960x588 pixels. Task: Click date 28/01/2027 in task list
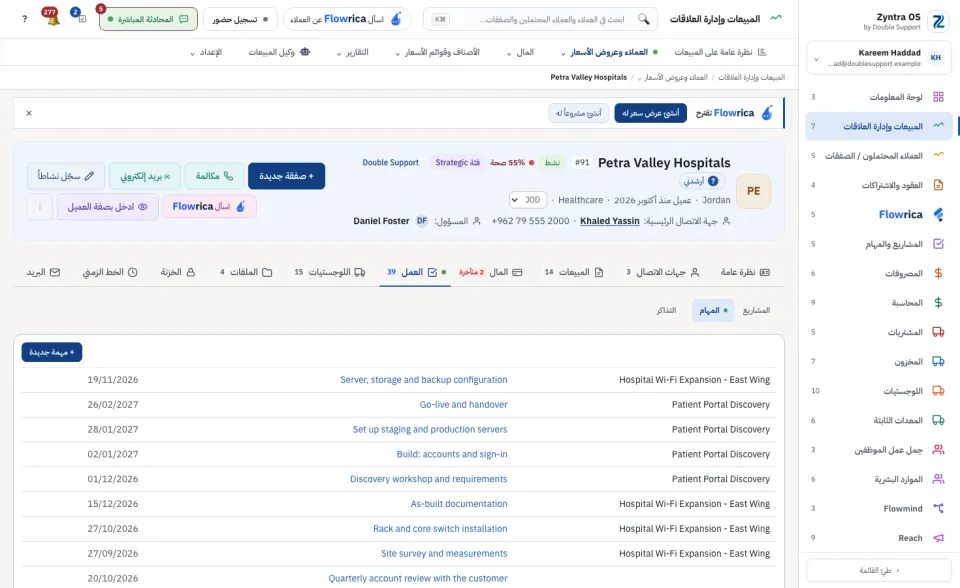(x=113, y=429)
